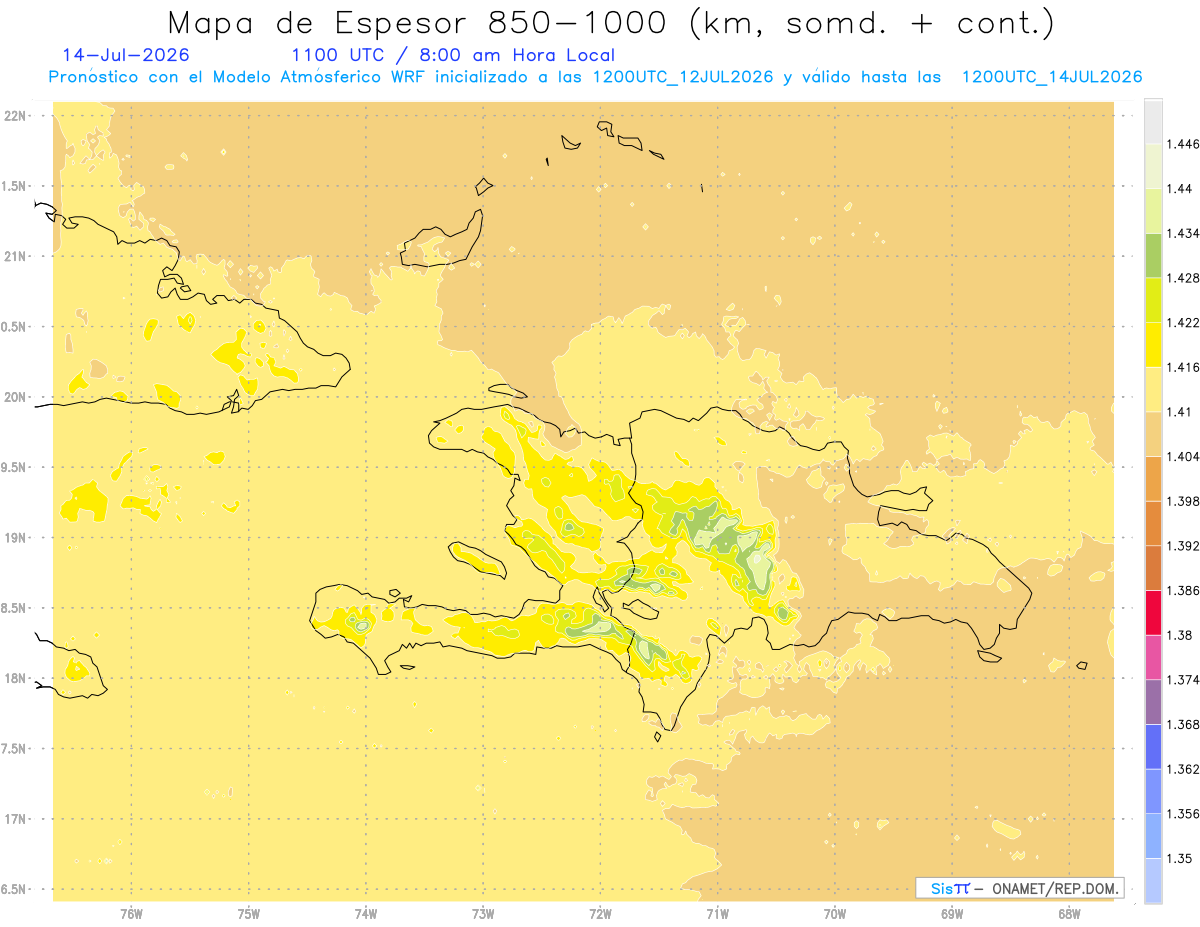Click the colorbar label '1.386'

click(1183, 591)
